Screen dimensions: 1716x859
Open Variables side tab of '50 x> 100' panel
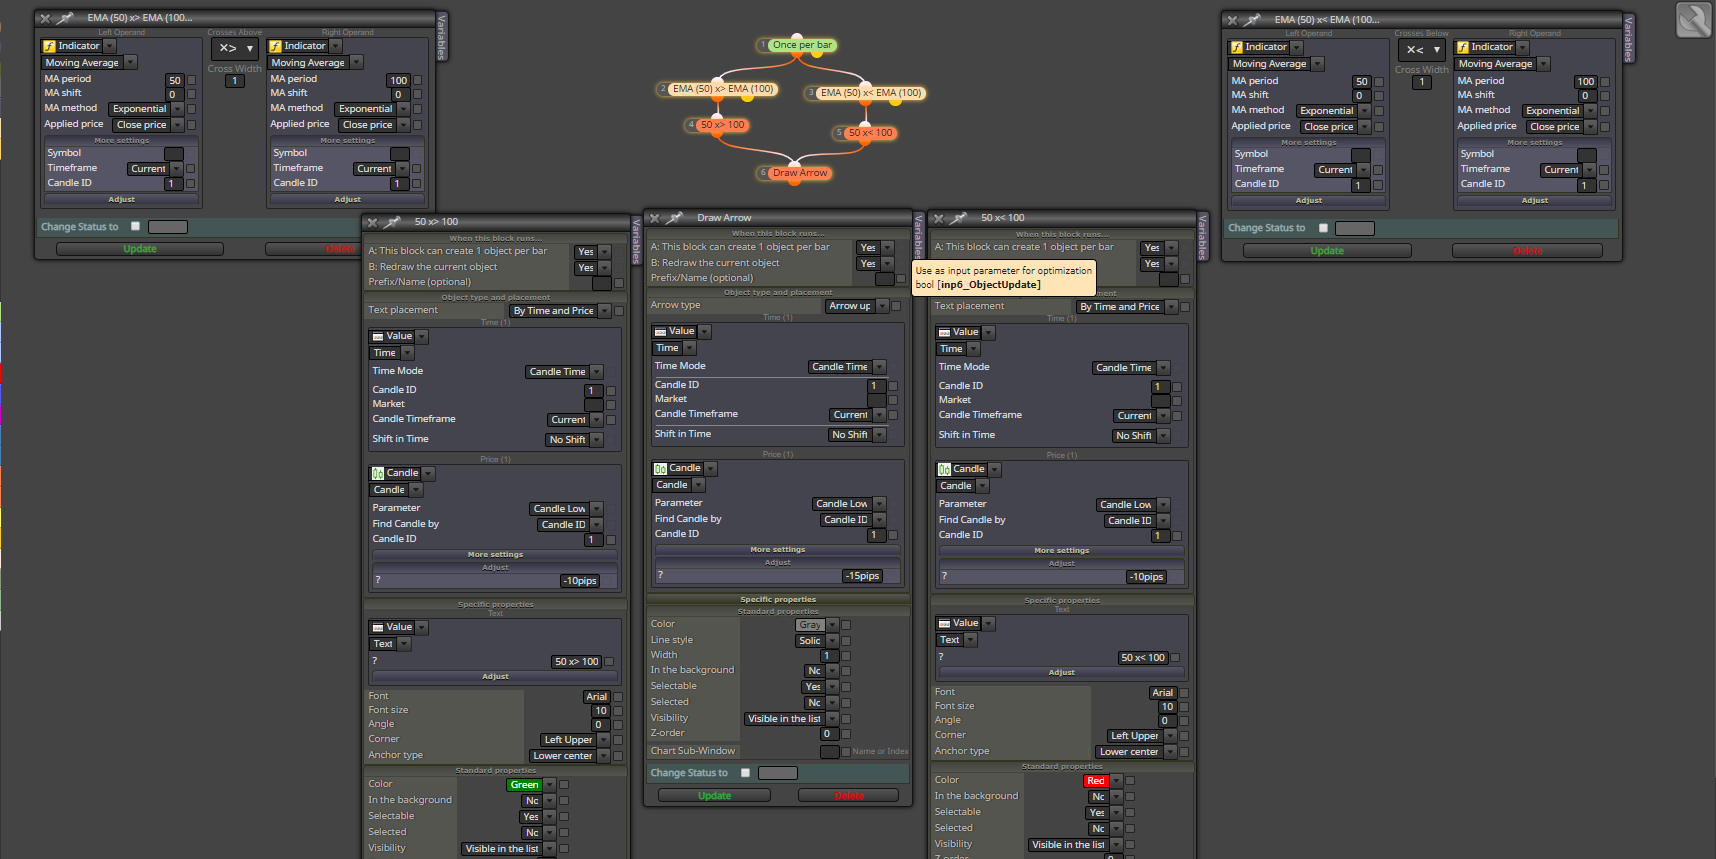pyautogui.click(x=636, y=241)
